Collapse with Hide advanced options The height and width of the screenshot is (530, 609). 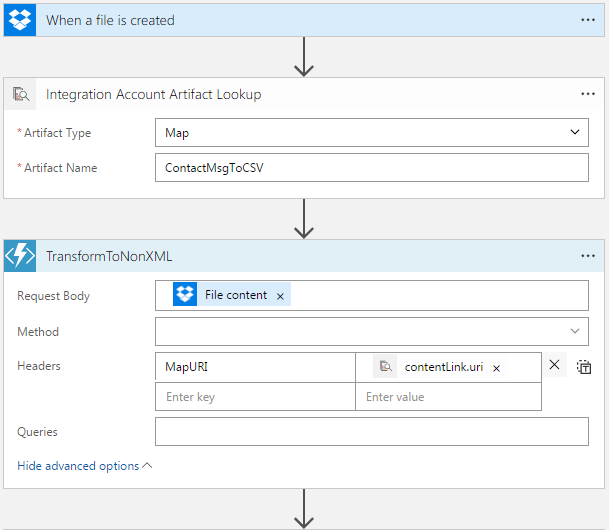coord(85,466)
